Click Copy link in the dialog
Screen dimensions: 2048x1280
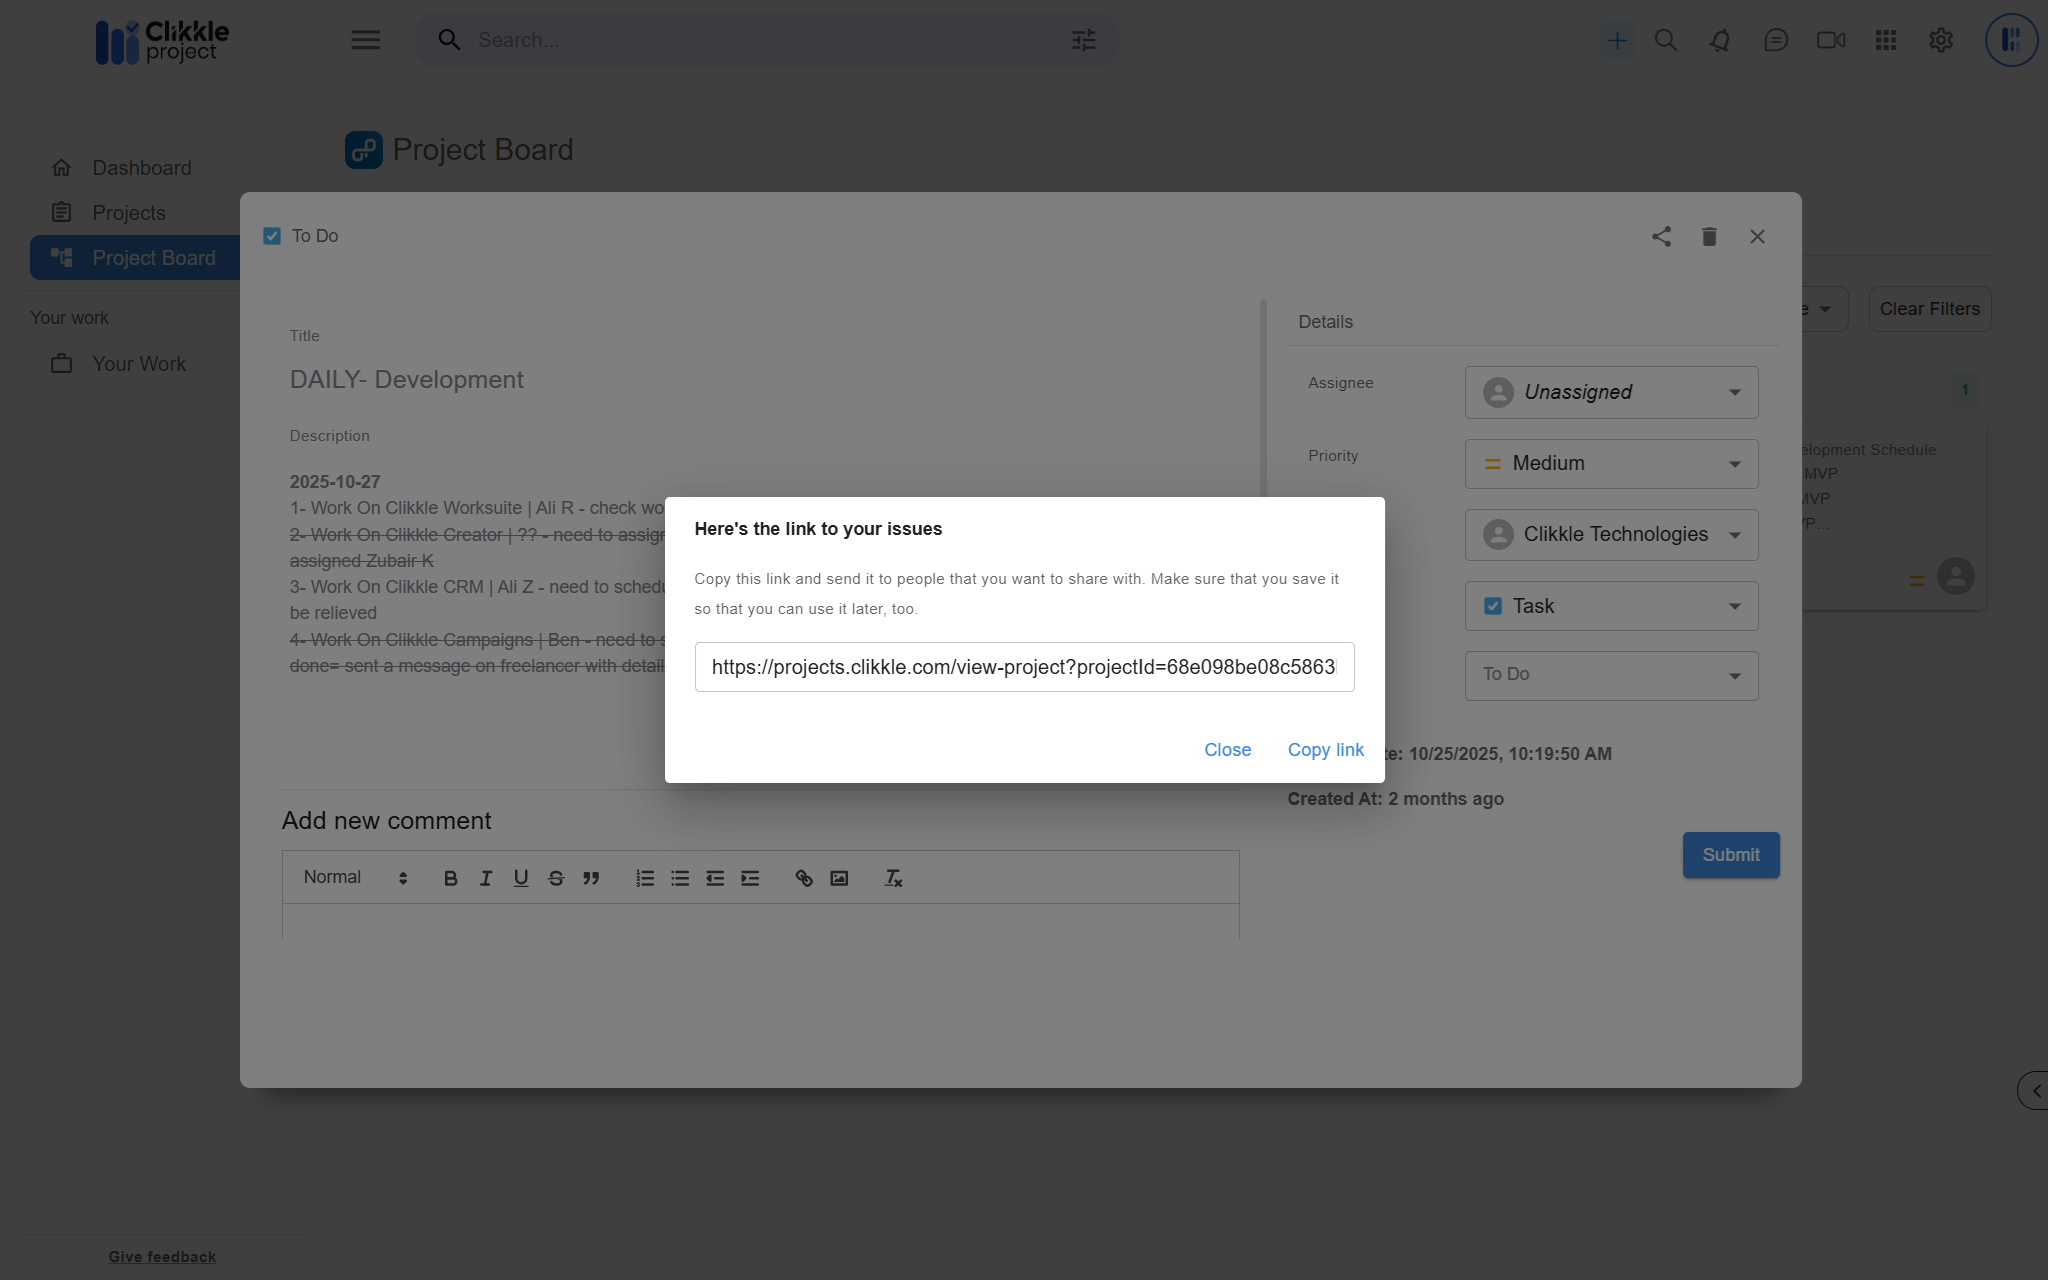pos(1325,750)
